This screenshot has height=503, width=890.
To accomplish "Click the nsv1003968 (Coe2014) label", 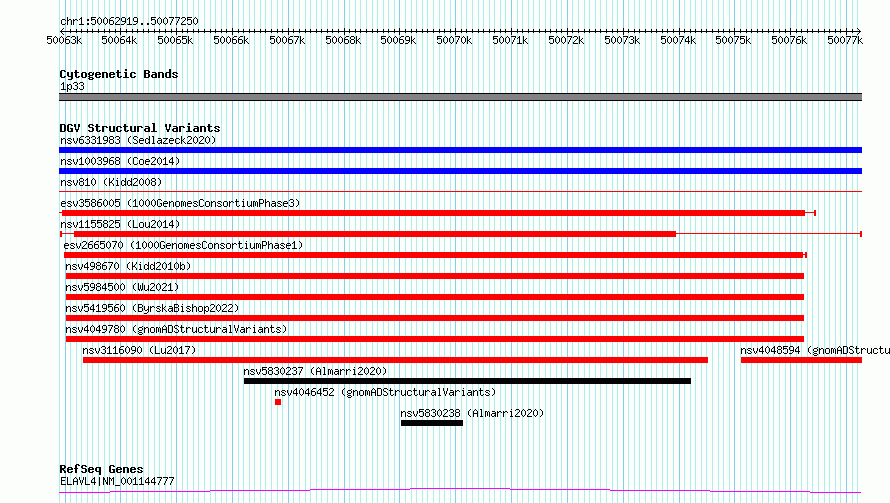I will click(x=120, y=161).
